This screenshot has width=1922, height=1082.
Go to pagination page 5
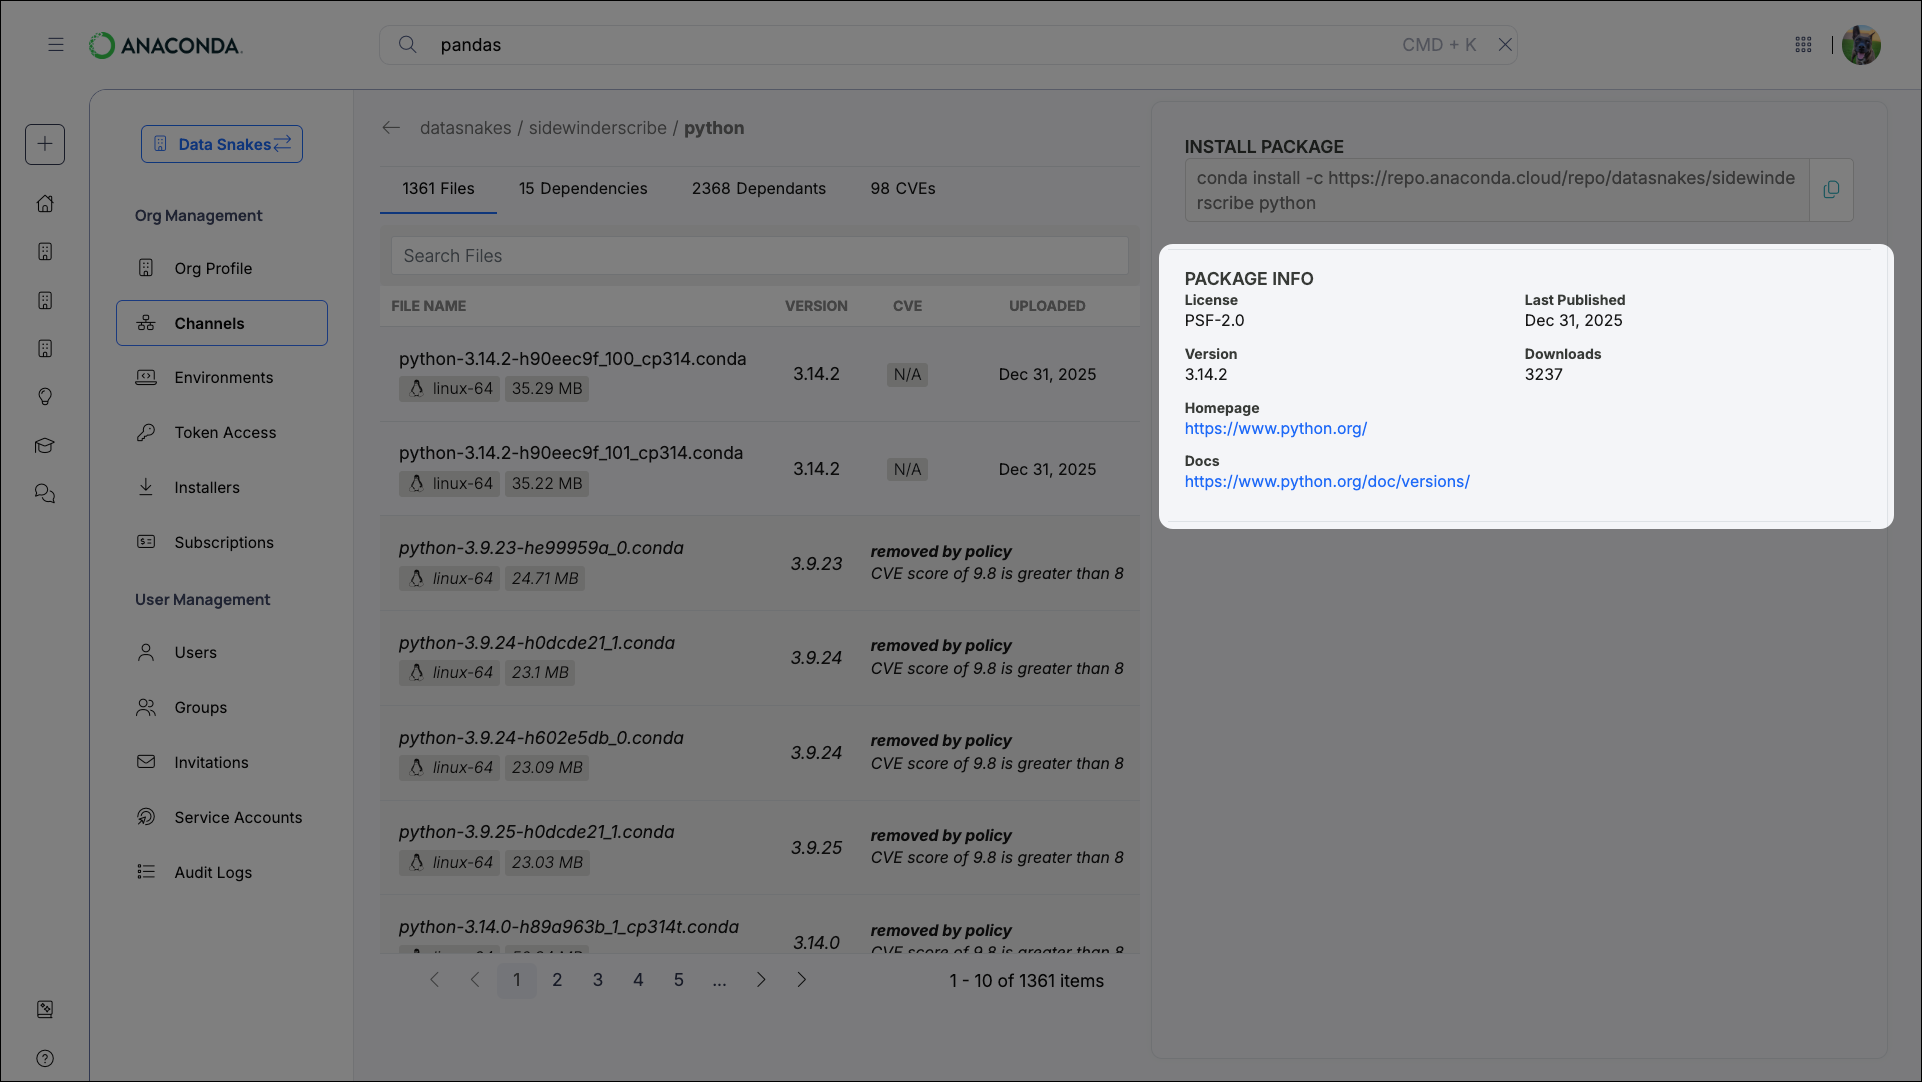[679, 980]
